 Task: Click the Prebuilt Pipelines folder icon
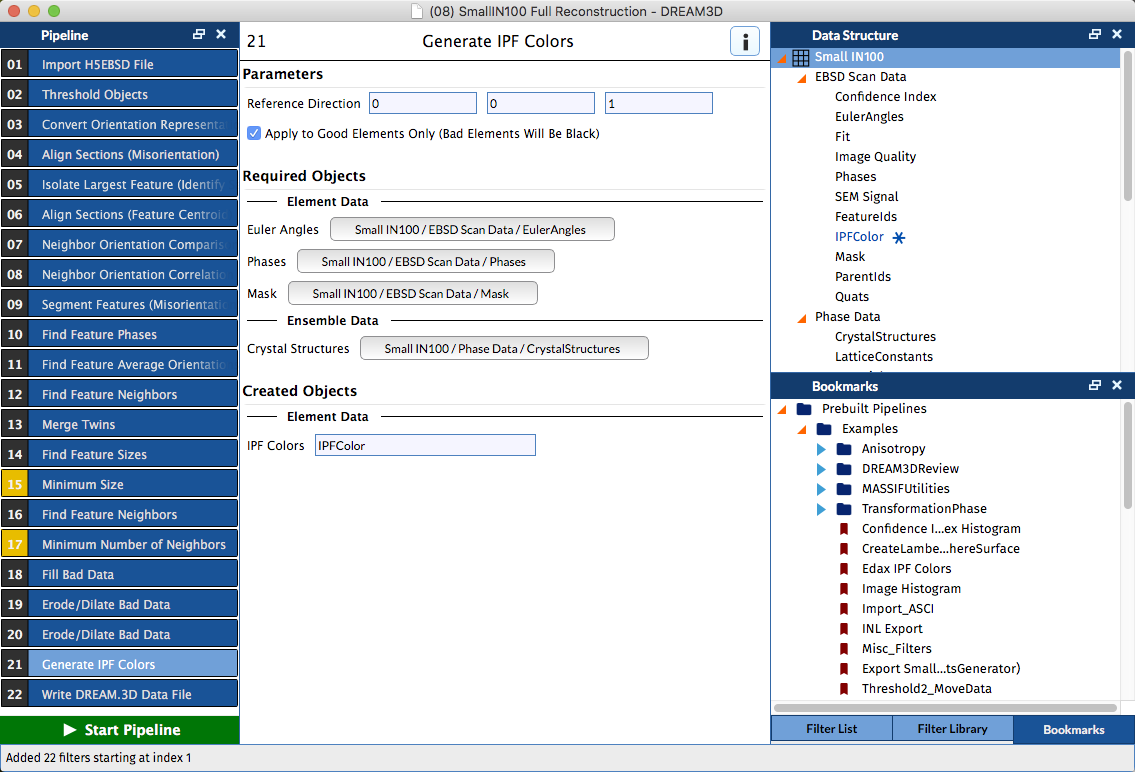(x=803, y=409)
